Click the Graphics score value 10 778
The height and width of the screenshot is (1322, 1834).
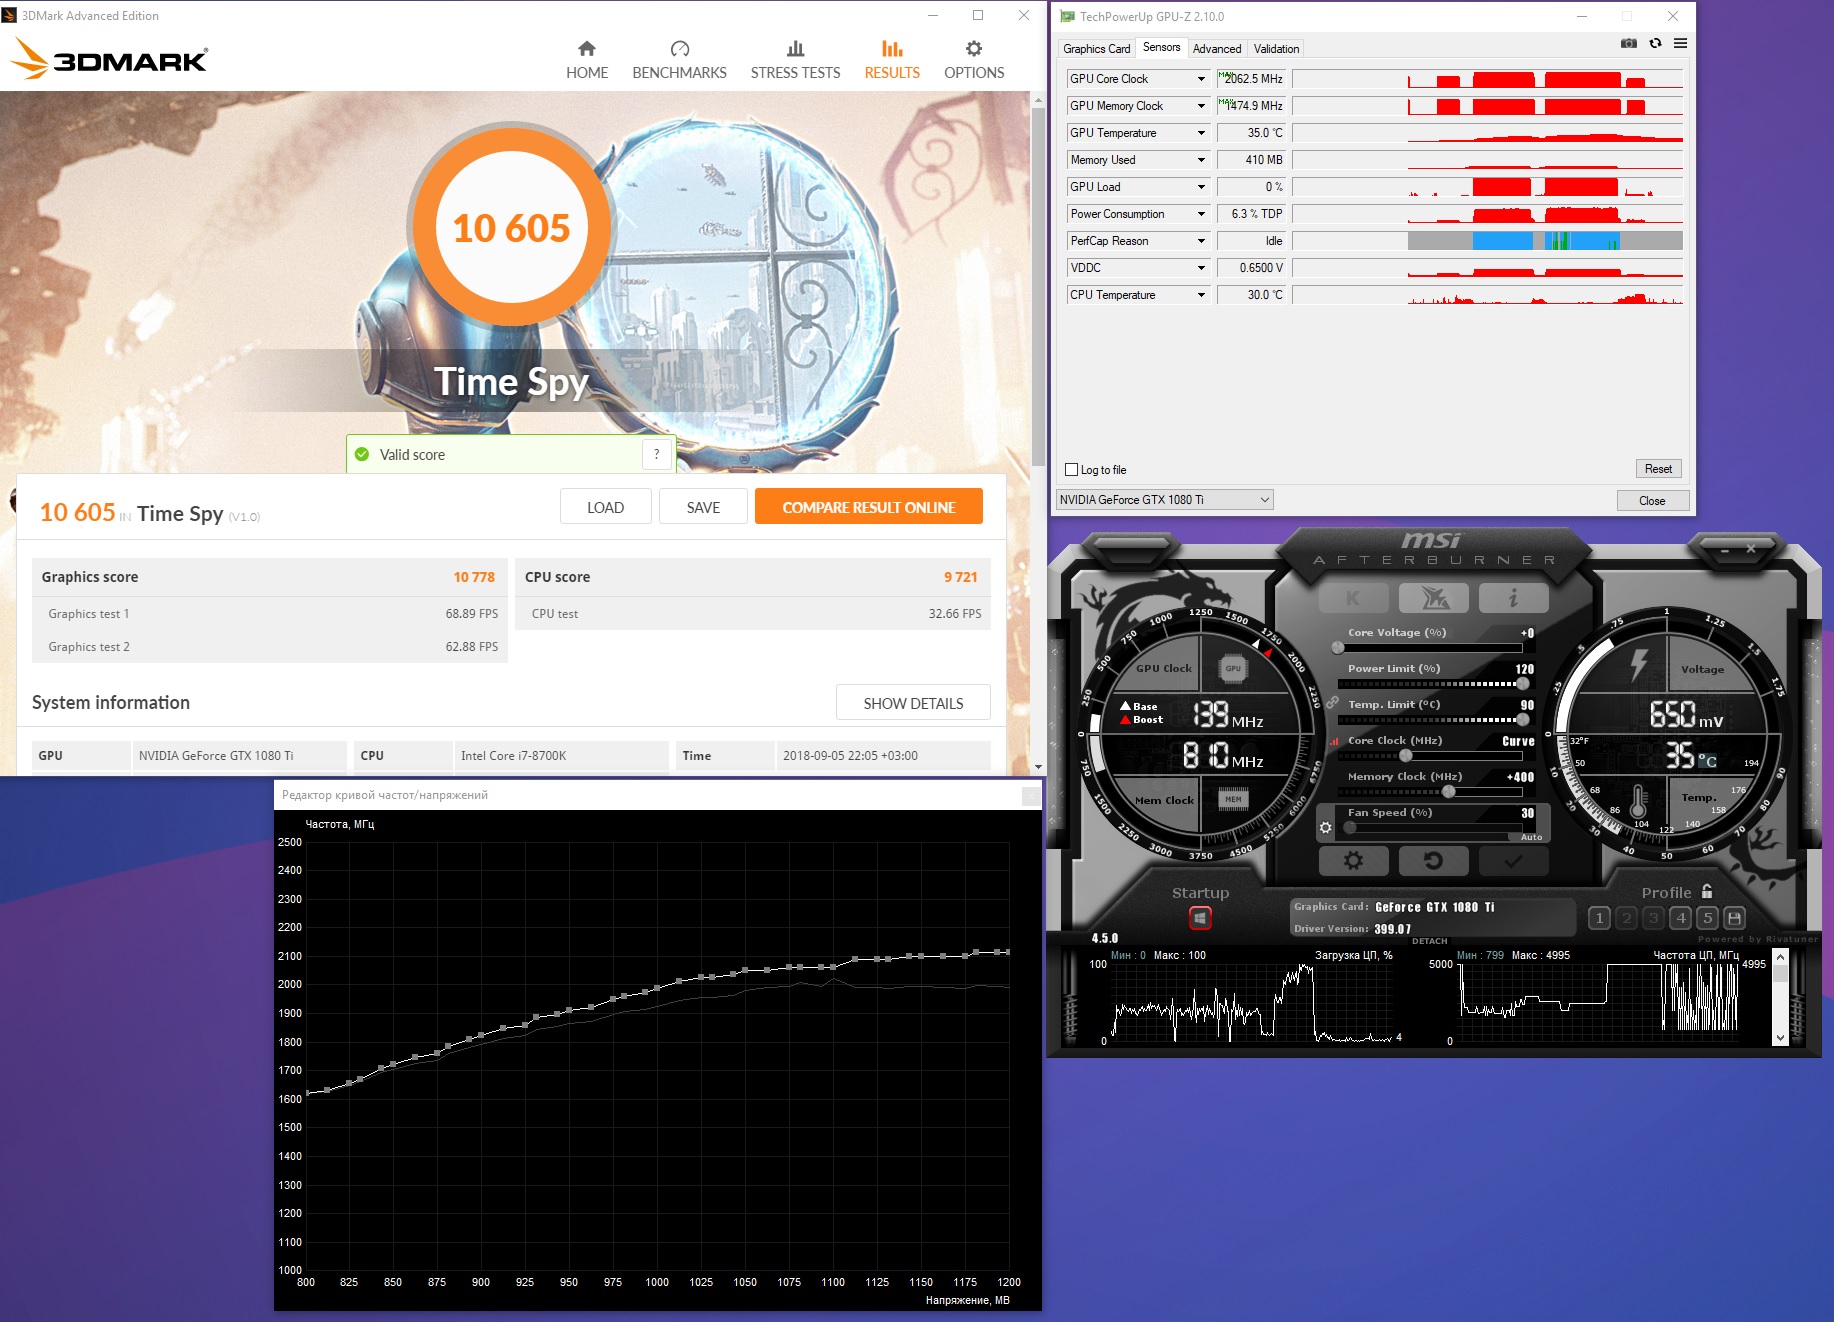point(474,577)
